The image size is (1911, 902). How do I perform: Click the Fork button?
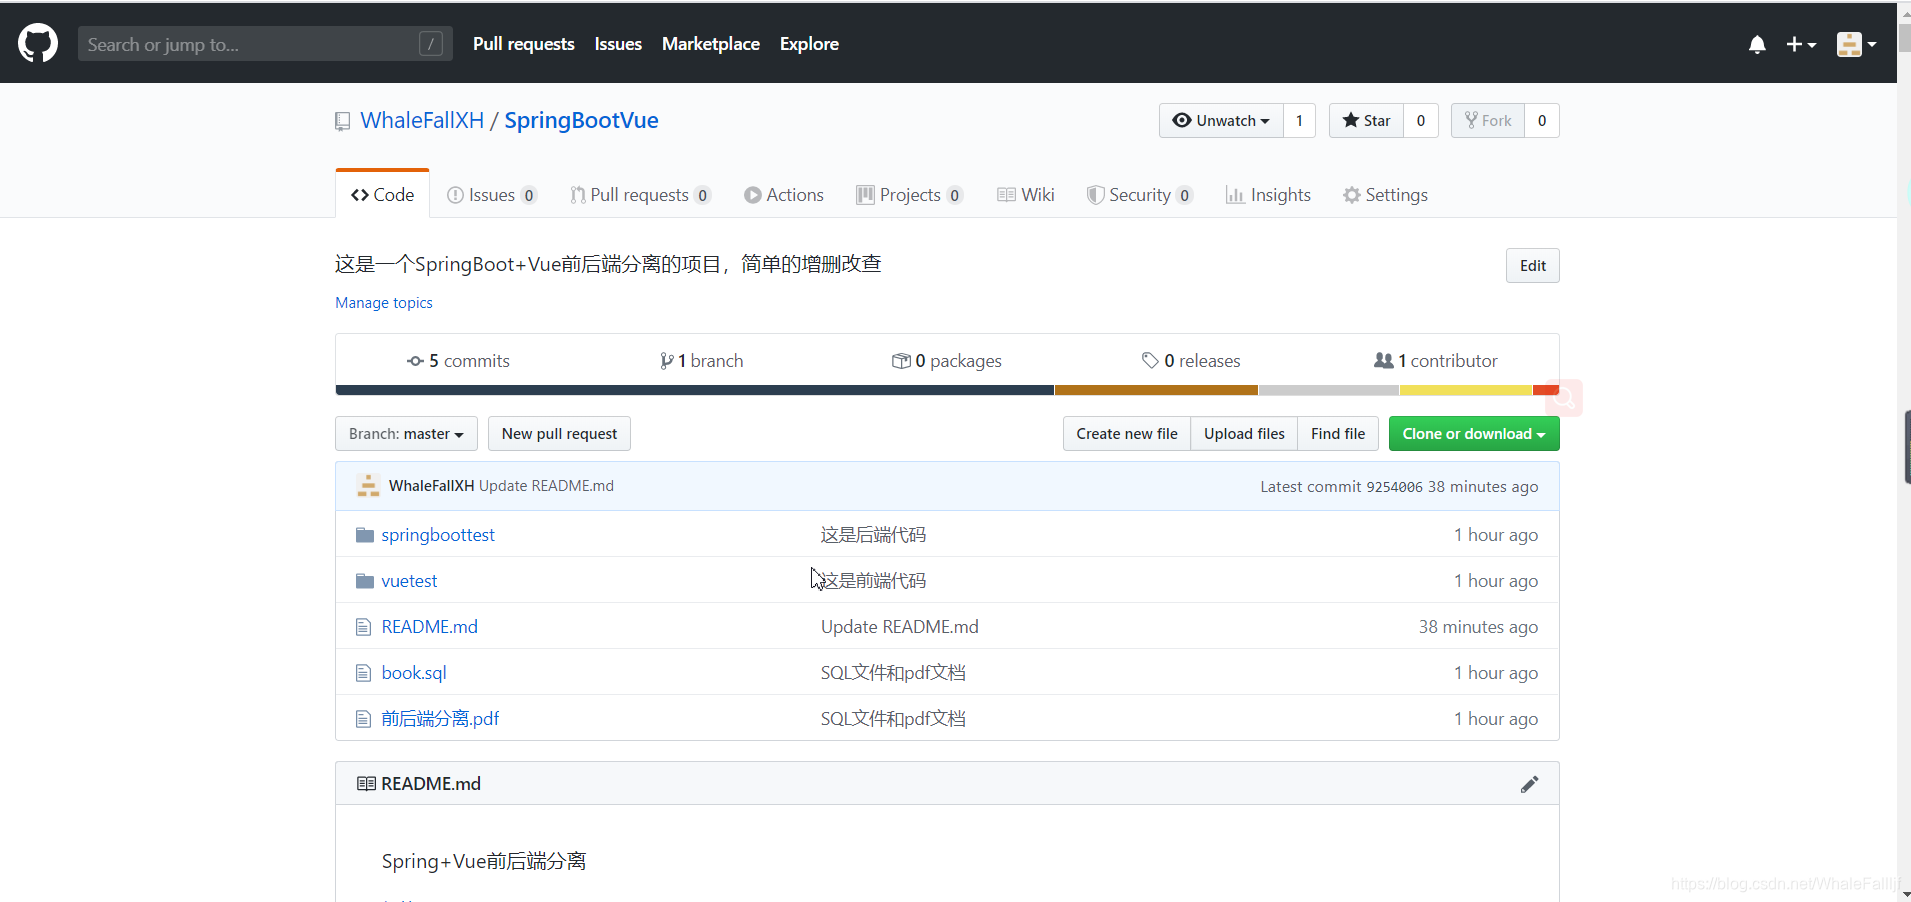pos(1488,120)
